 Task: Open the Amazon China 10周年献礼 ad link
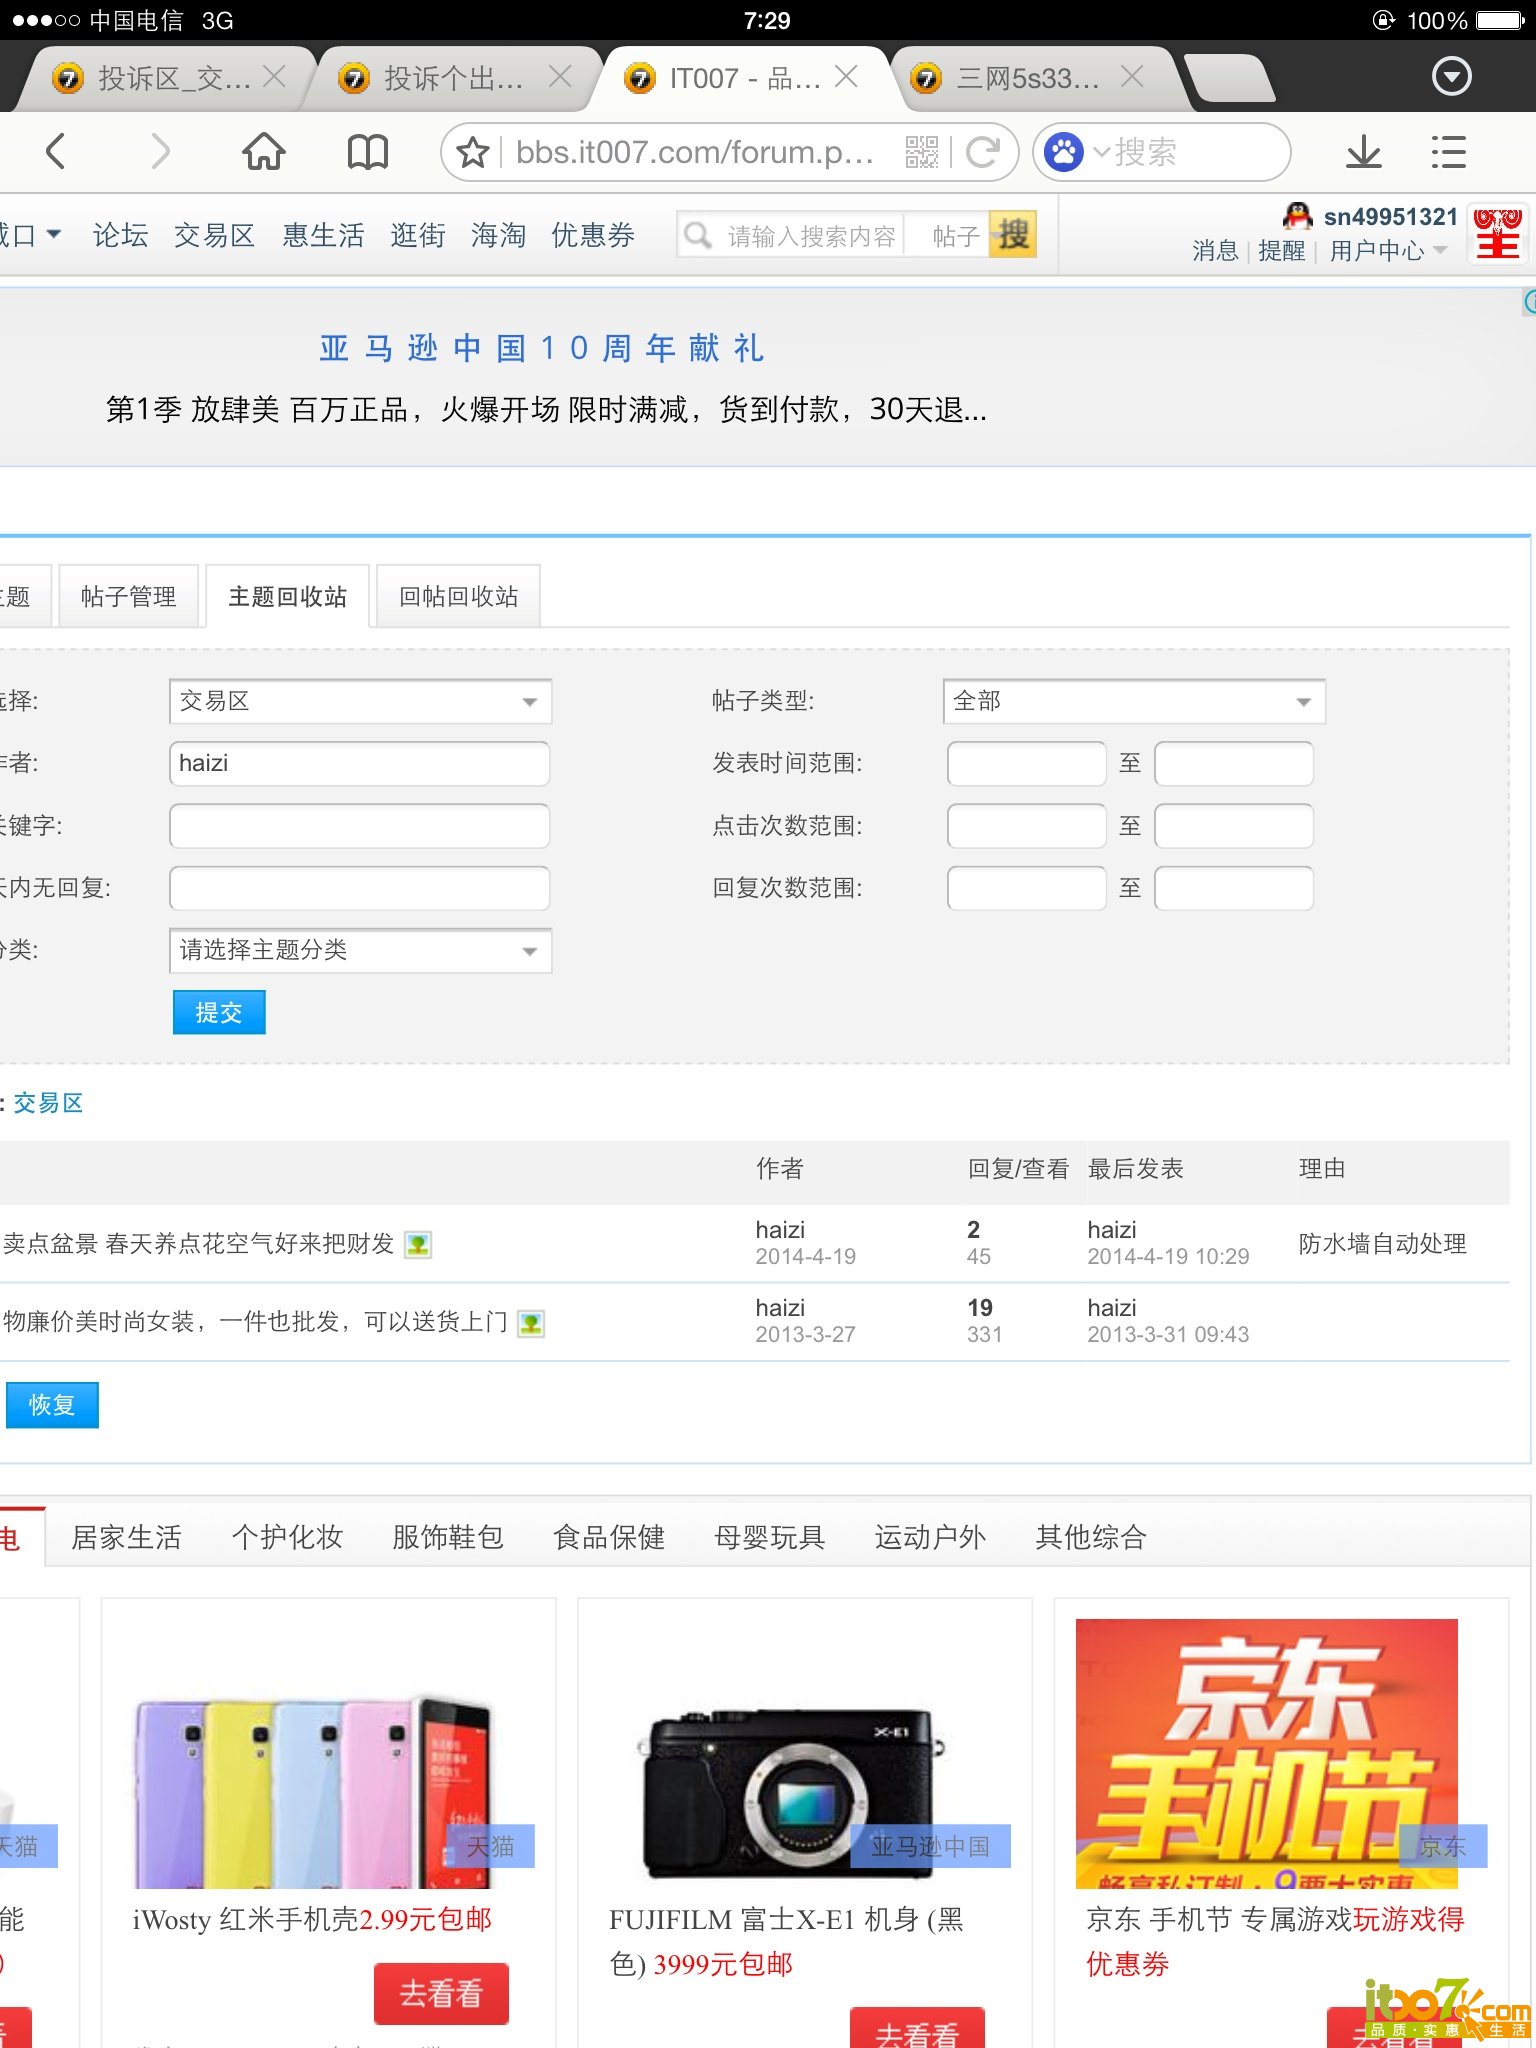click(542, 348)
